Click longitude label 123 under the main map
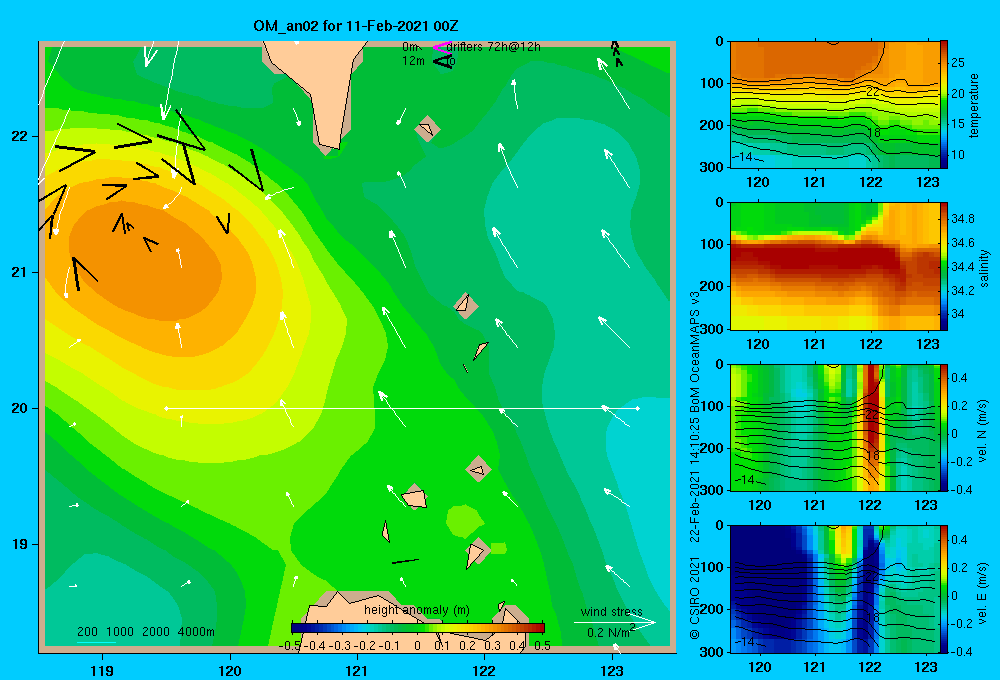Image resolution: width=1000 pixels, height=680 pixels. [612, 670]
